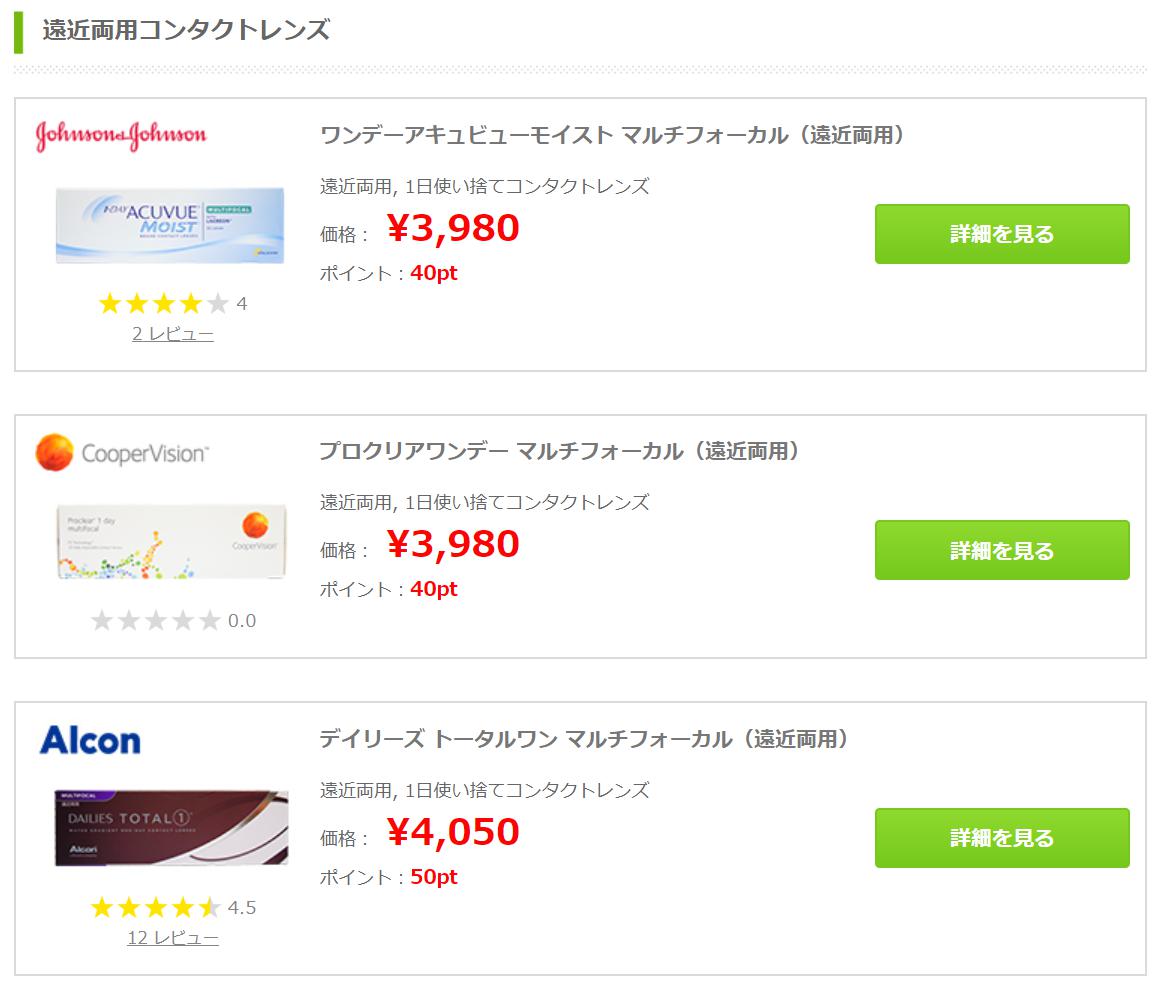Click 詳細を見る for Proclear One Day multifocal
Image resolution: width=1163 pixels, height=990 pixels.
[1002, 550]
